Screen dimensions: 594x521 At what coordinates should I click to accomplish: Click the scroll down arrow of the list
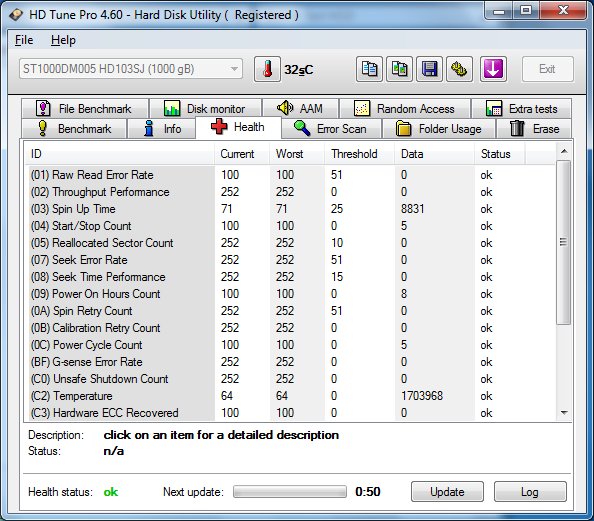[x=564, y=413]
